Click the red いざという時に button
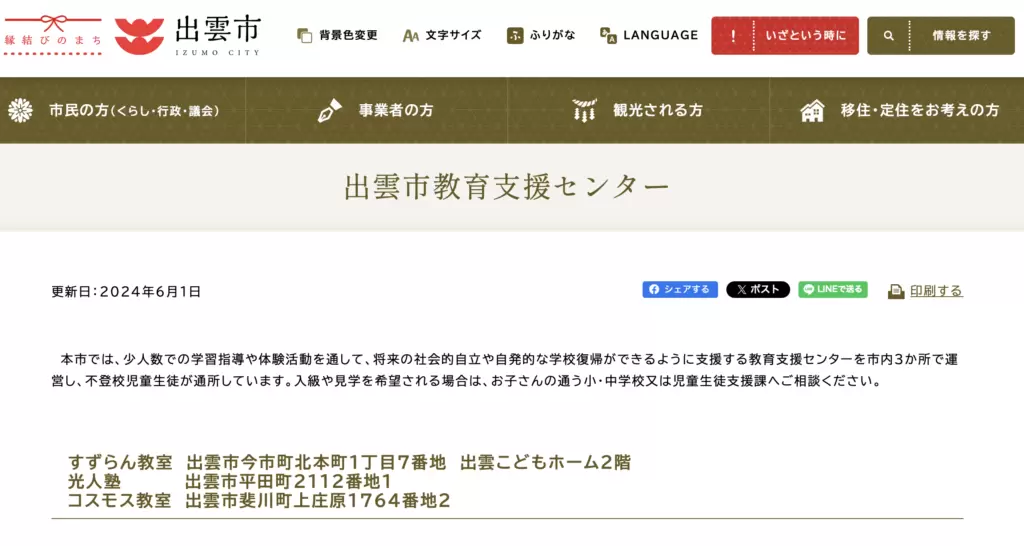Image resolution: width=1024 pixels, height=546 pixels. (x=785, y=35)
